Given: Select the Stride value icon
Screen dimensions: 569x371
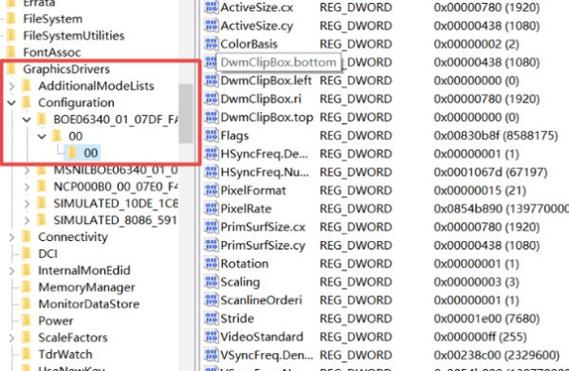Looking at the screenshot, I should tap(211, 318).
